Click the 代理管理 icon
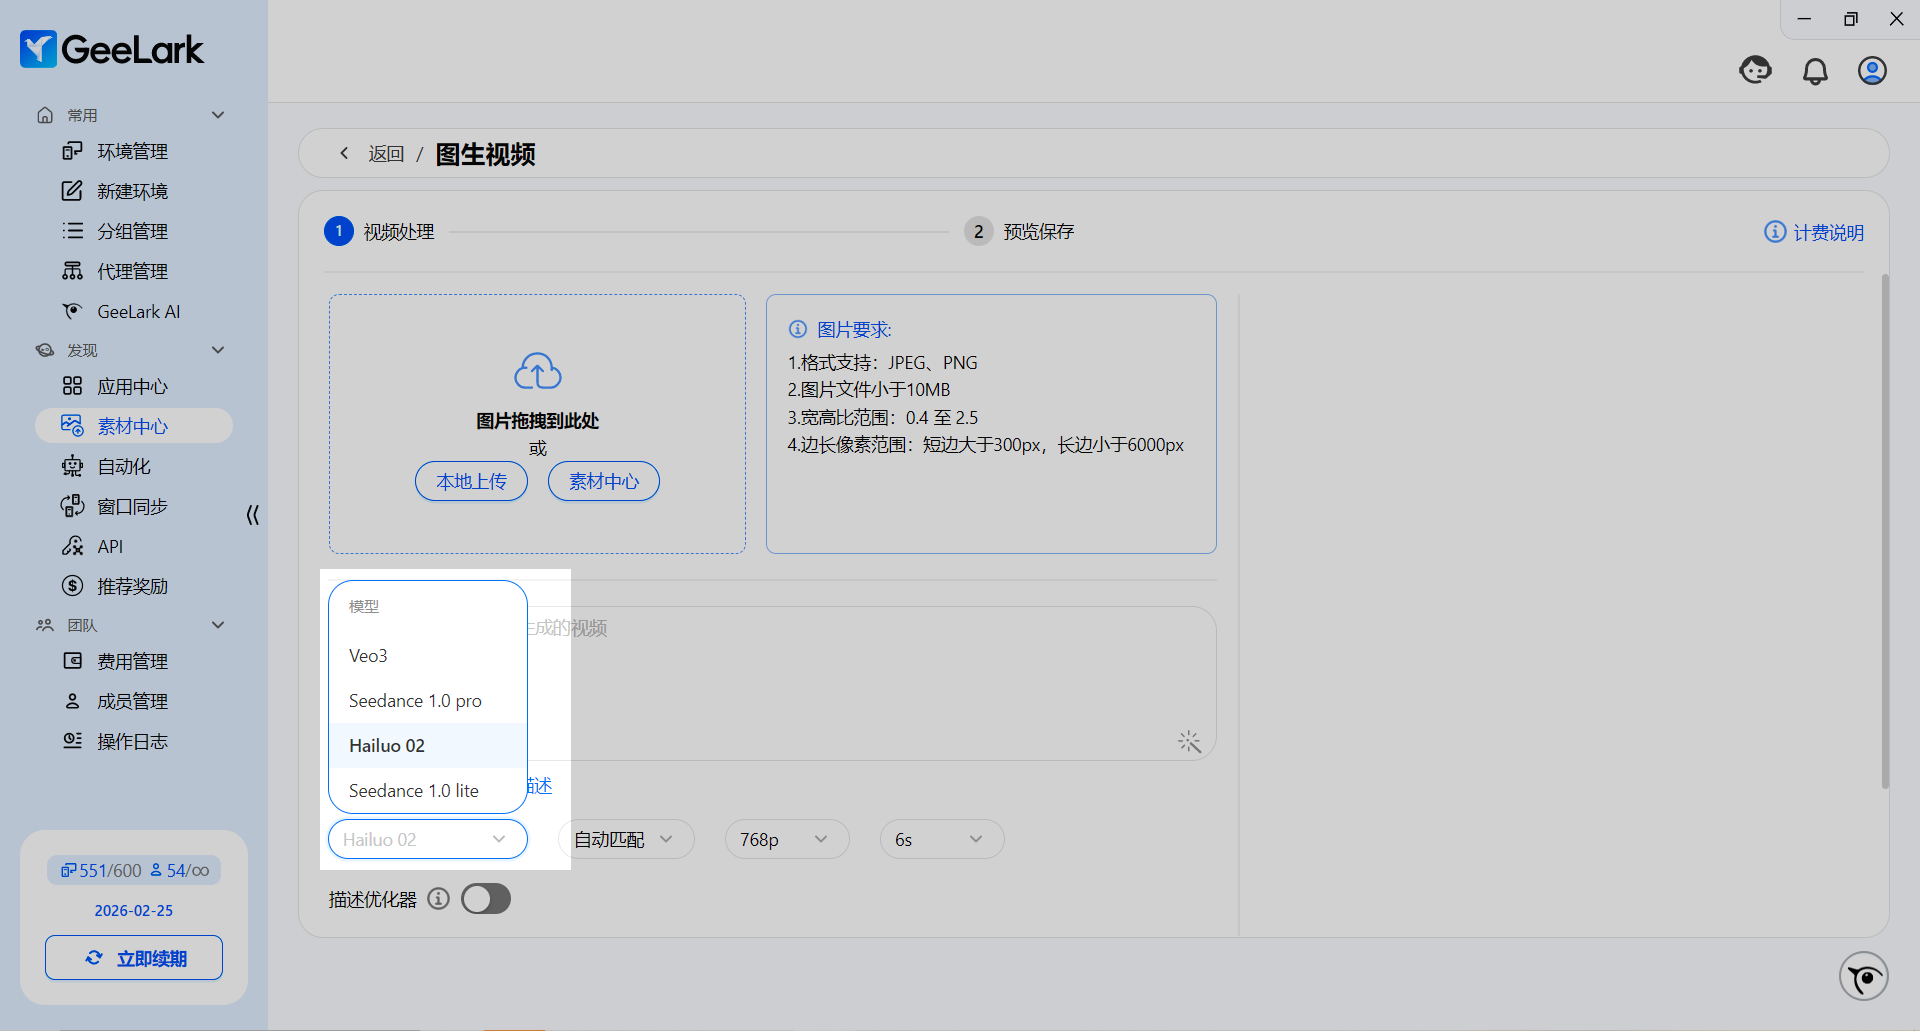The width and height of the screenshot is (1920, 1031). click(x=72, y=271)
